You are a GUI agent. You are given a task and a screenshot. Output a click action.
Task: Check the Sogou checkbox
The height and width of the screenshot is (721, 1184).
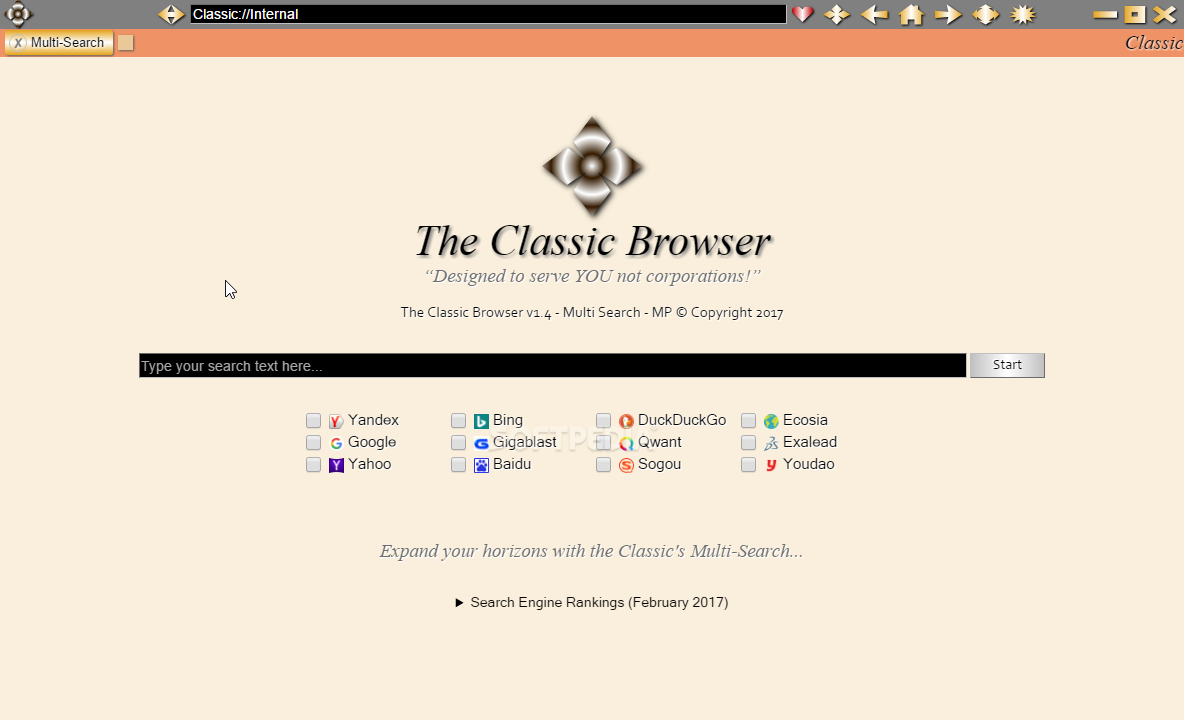point(603,464)
